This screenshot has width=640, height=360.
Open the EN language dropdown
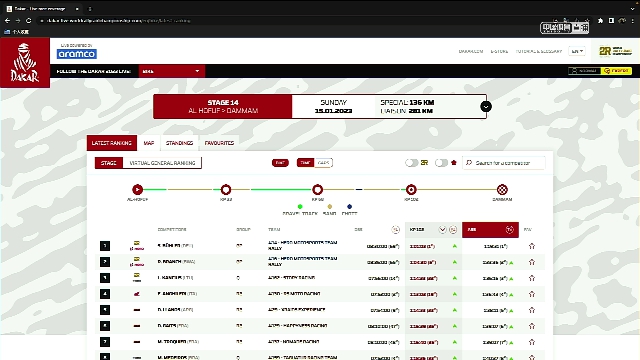(577, 51)
